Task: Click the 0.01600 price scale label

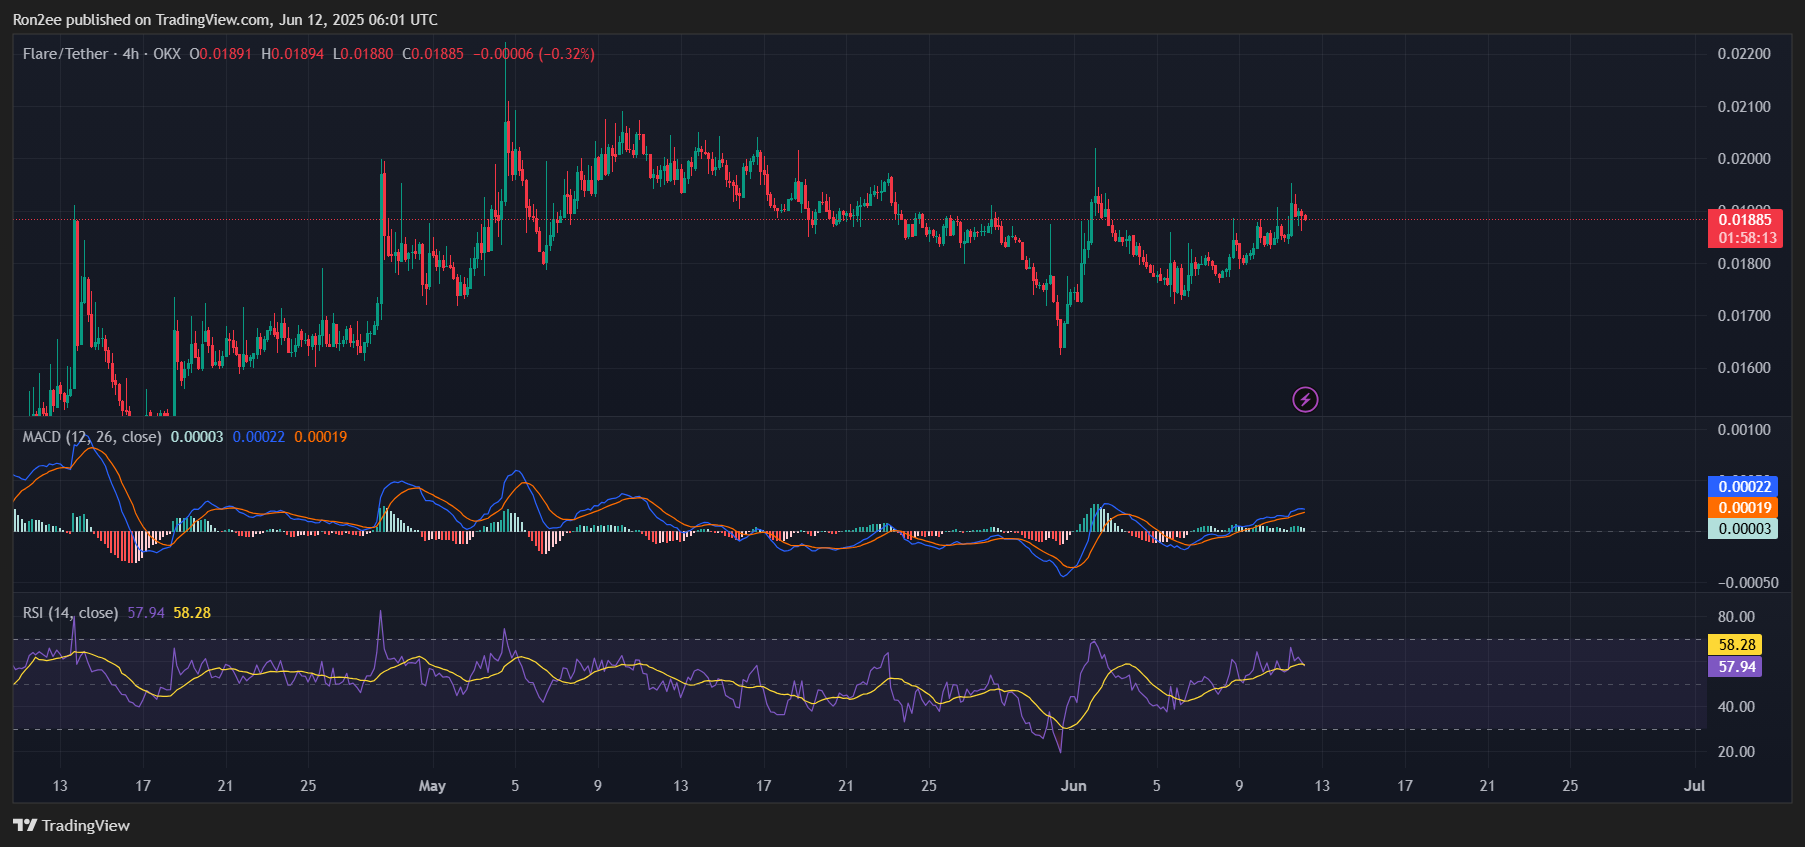Action: click(1743, 368)
